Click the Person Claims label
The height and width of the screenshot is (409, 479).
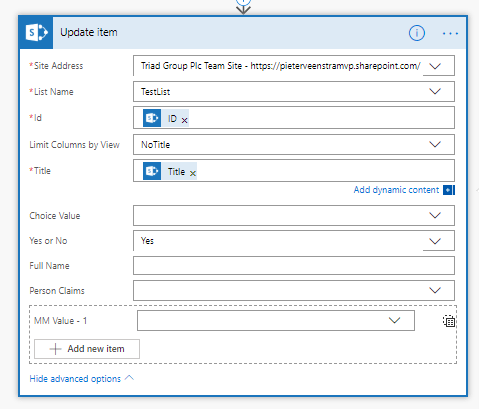tap(57, 291)
